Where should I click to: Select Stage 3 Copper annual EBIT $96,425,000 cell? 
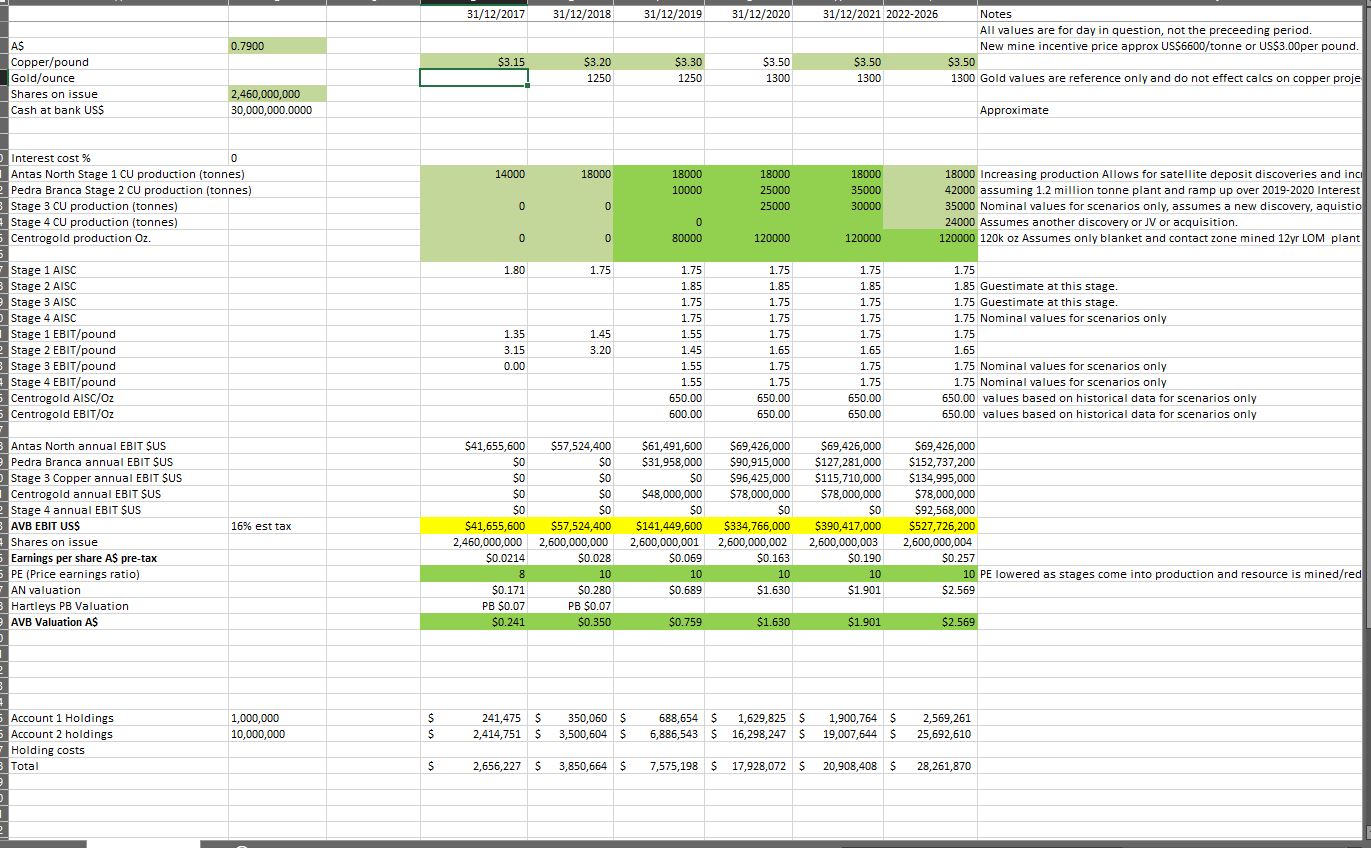tap(750, 478)
